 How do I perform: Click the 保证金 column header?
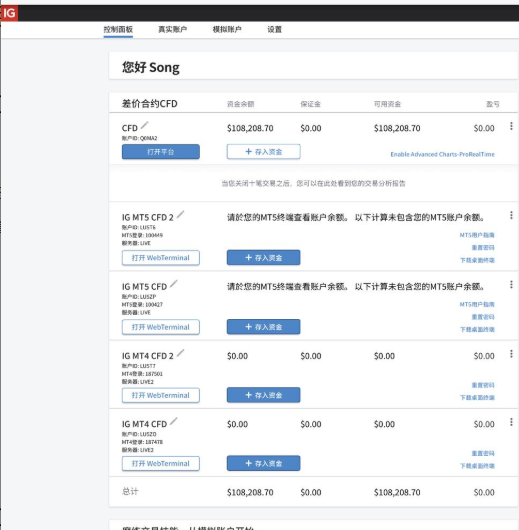click(x=310, y=104)
